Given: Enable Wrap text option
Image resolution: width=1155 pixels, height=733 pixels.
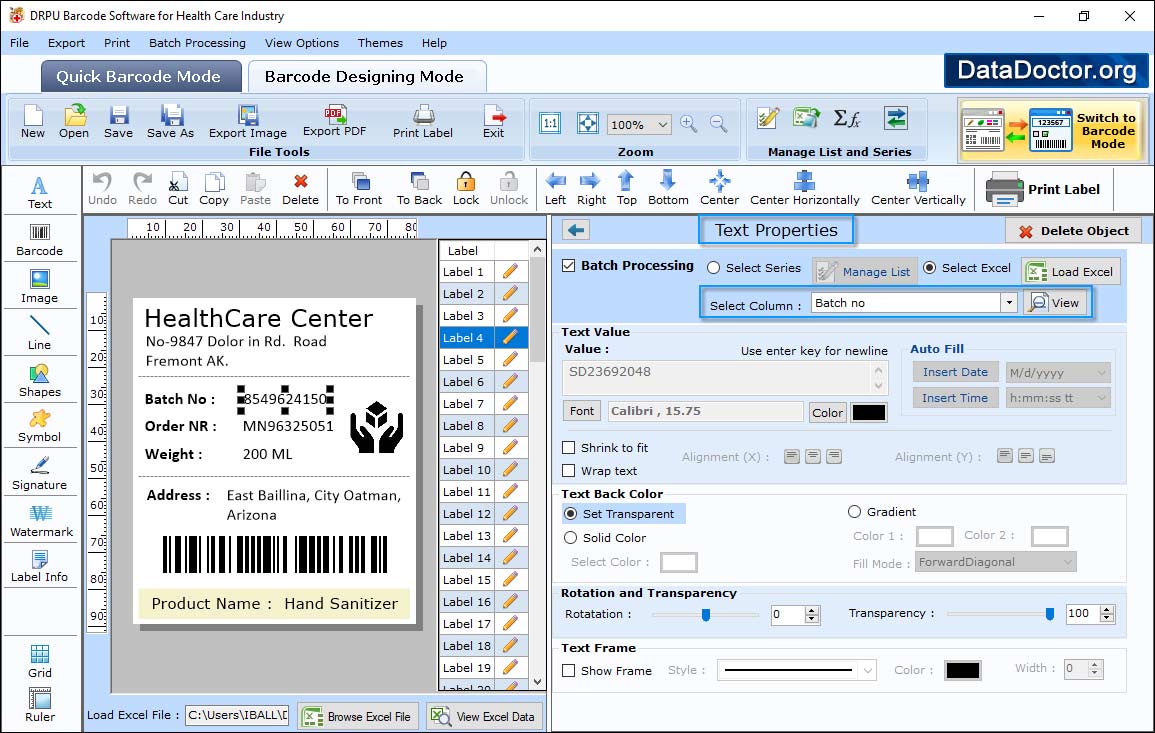Looking at the screenshot, I should tap(569, 470).
